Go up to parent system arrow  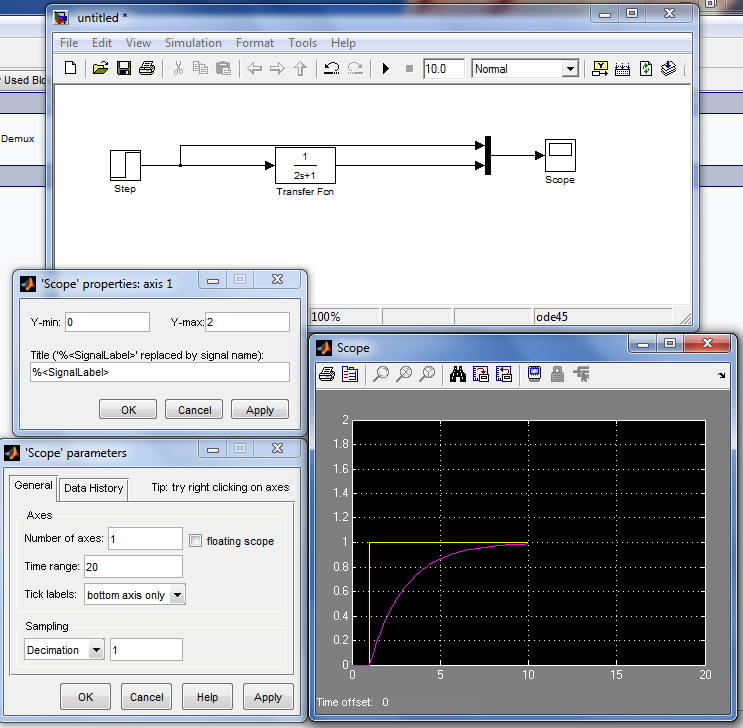(x=300, y=69)
